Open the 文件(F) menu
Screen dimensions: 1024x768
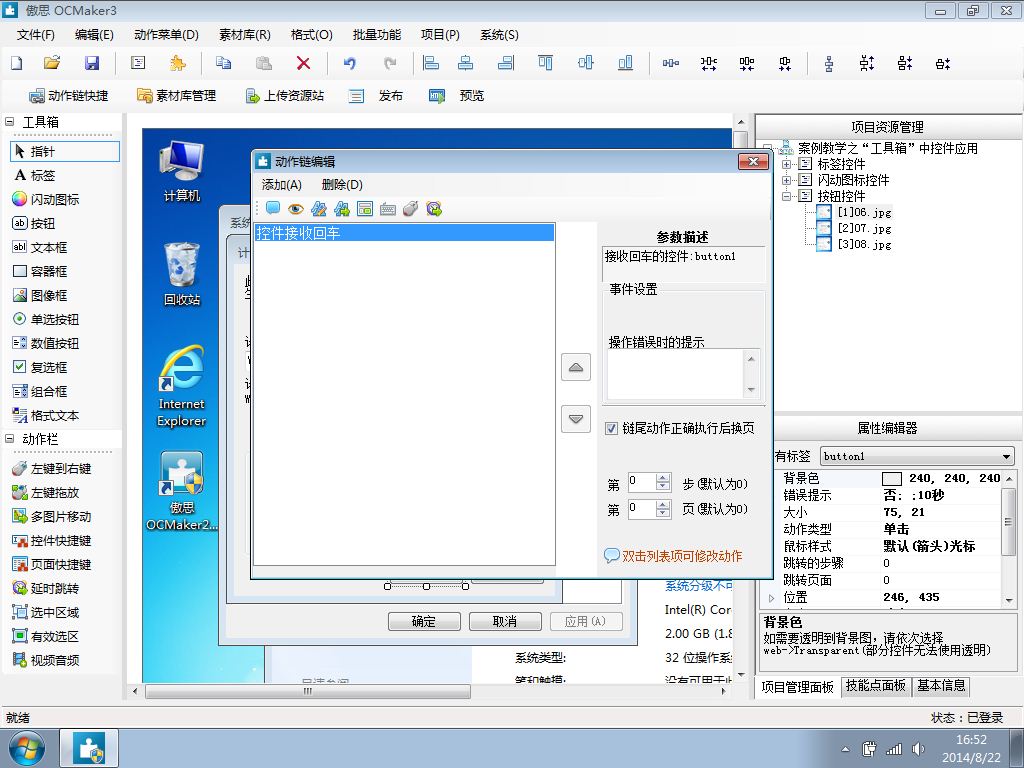click(36, 35)
